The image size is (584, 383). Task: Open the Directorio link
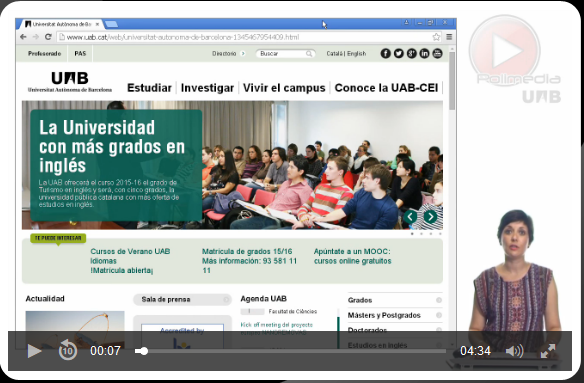click(224, 54)
